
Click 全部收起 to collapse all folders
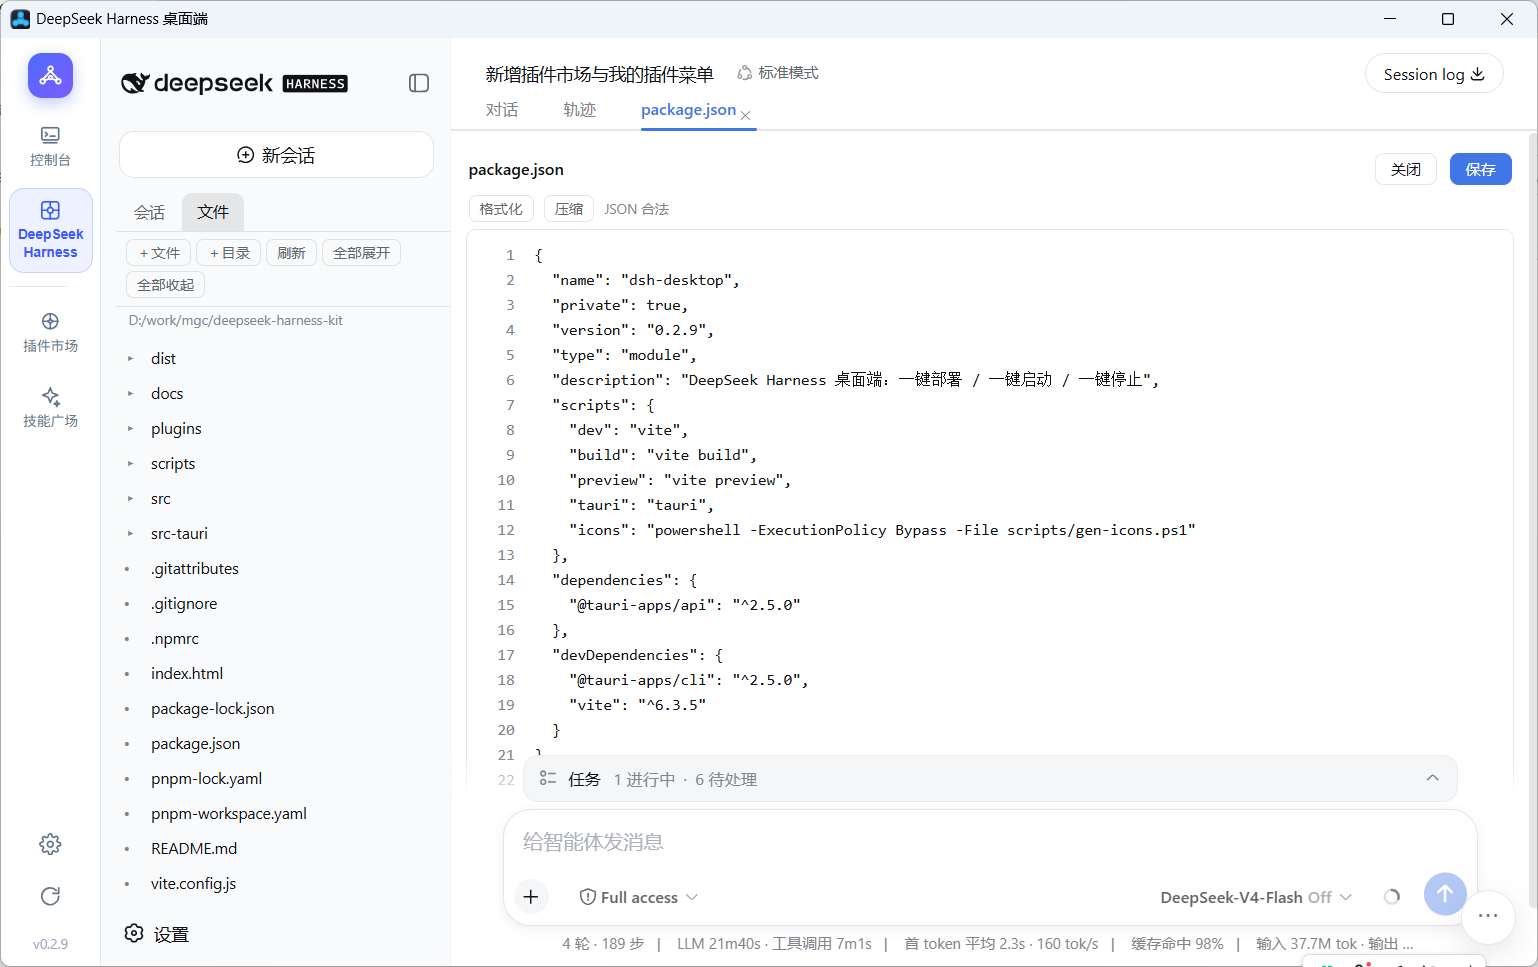point(166,285)
